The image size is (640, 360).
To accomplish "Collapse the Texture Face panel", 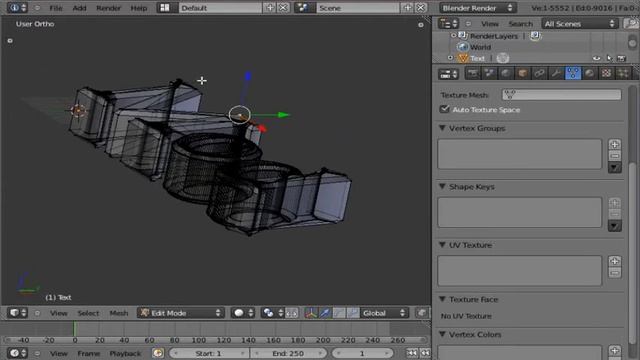I will click(442, 299).
